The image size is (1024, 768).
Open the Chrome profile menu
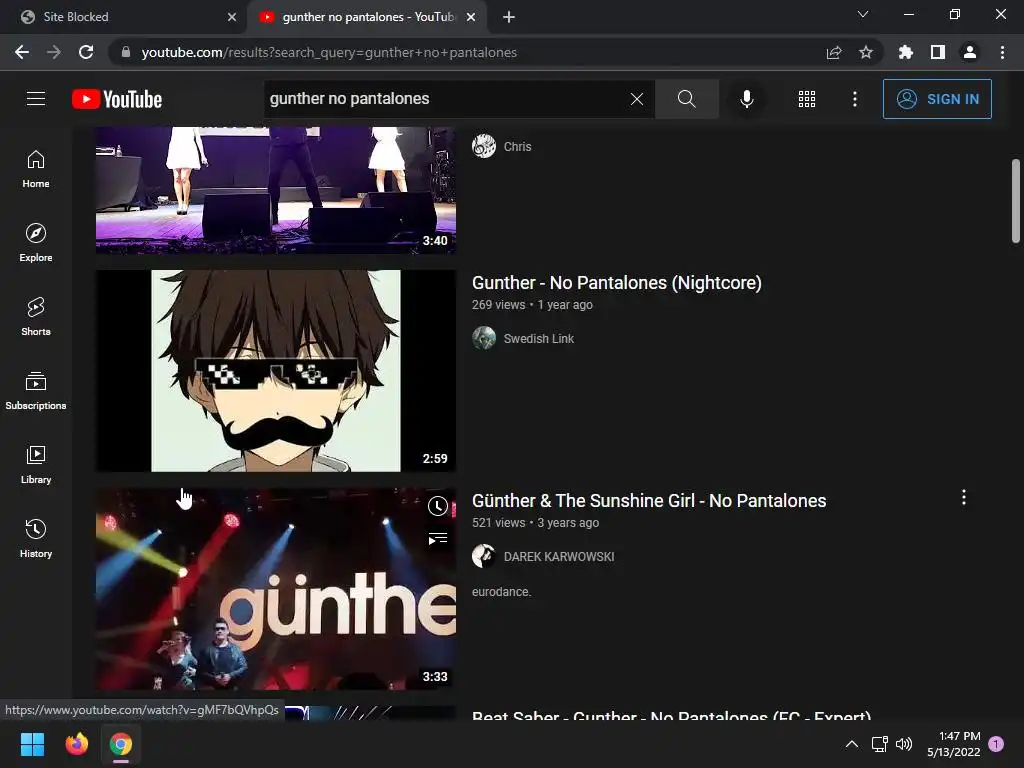(970, 52)
